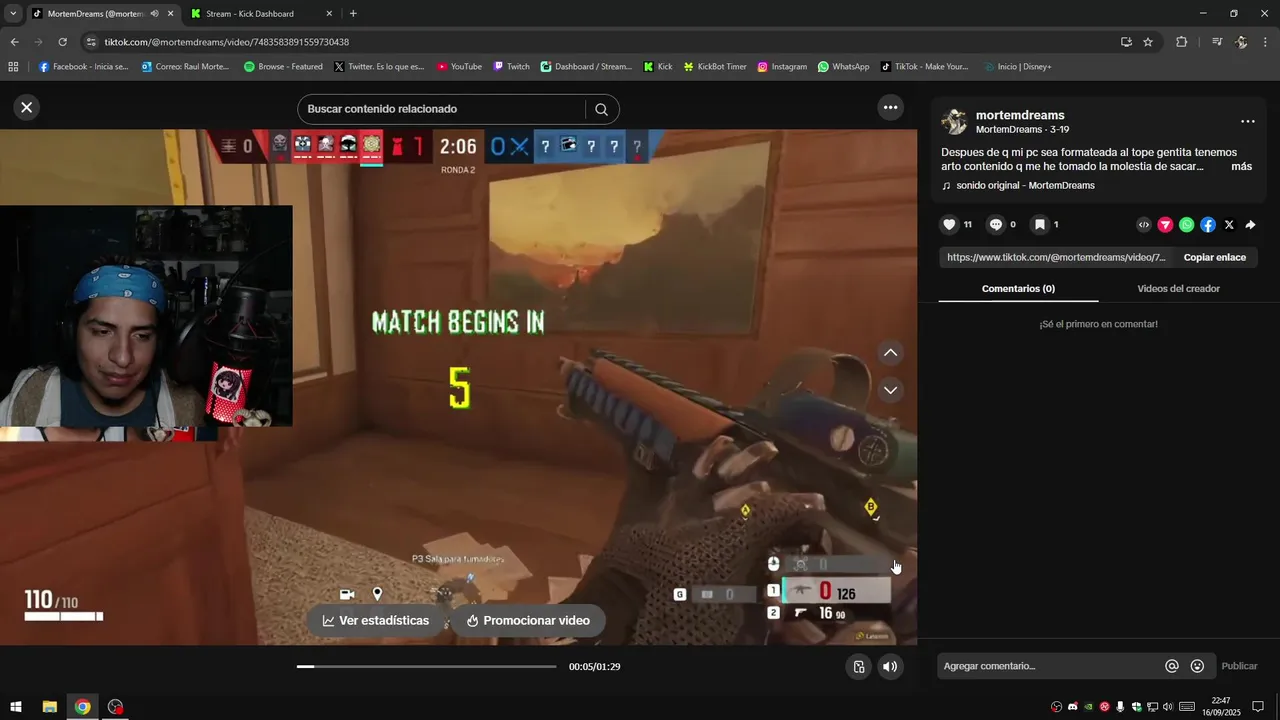Go to next video with down chevron

coord(890,390)
